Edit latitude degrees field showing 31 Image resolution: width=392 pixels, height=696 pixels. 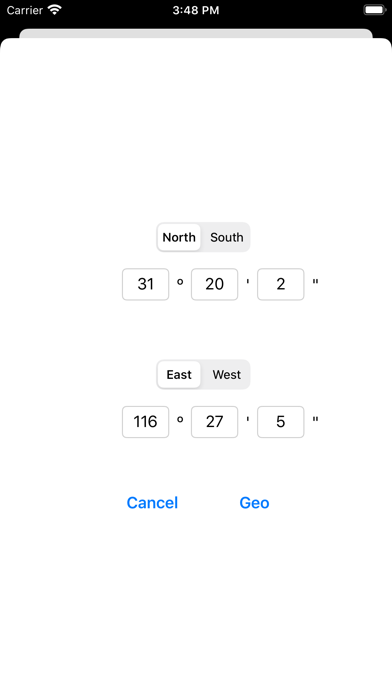(146, 284)
